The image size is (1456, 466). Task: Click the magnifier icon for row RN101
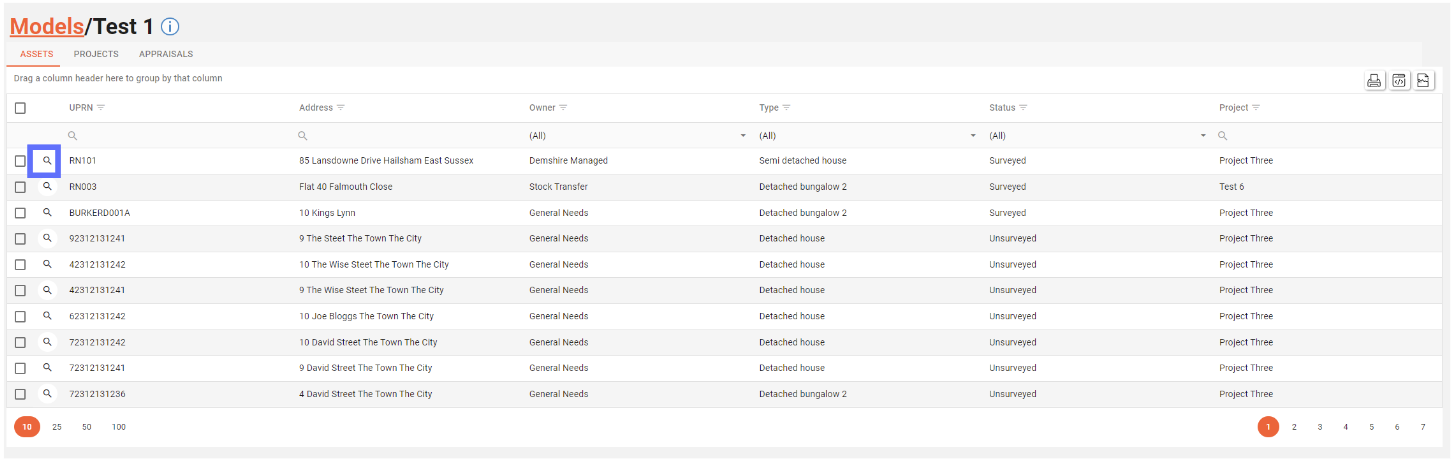click(x=46, y=160)
